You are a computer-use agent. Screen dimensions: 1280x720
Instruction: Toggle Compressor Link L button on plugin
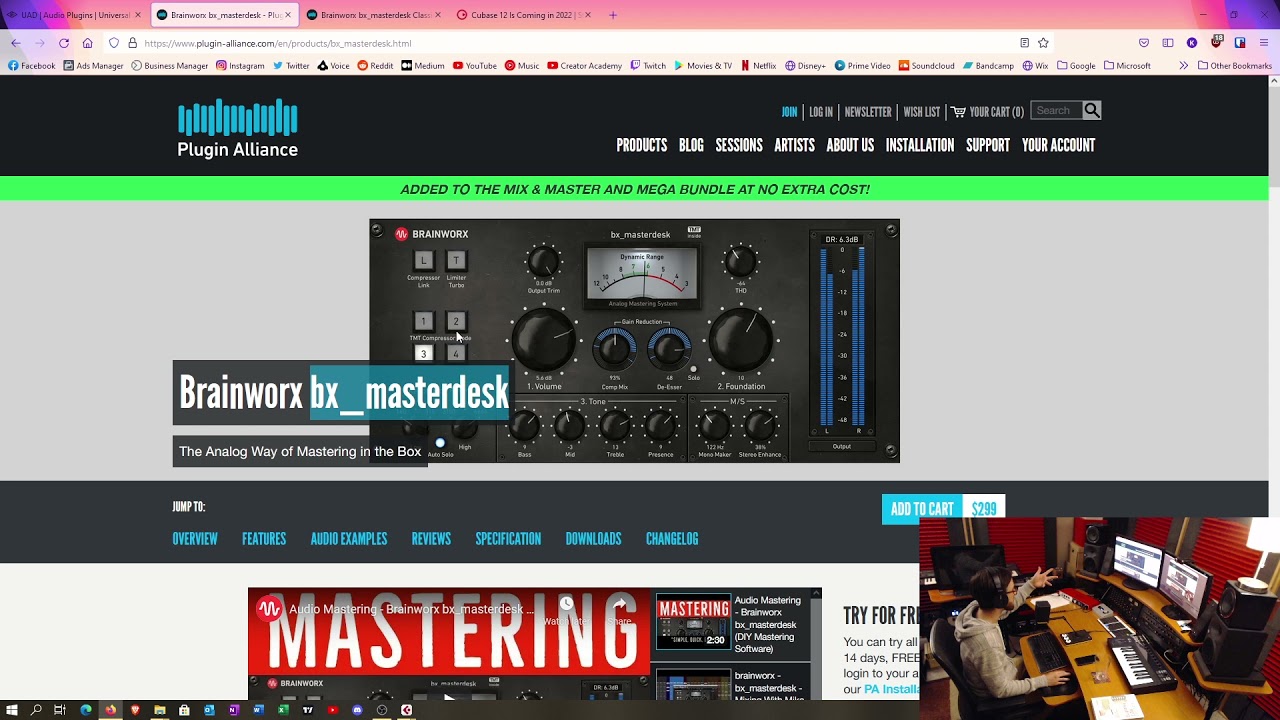coord(423,260)
